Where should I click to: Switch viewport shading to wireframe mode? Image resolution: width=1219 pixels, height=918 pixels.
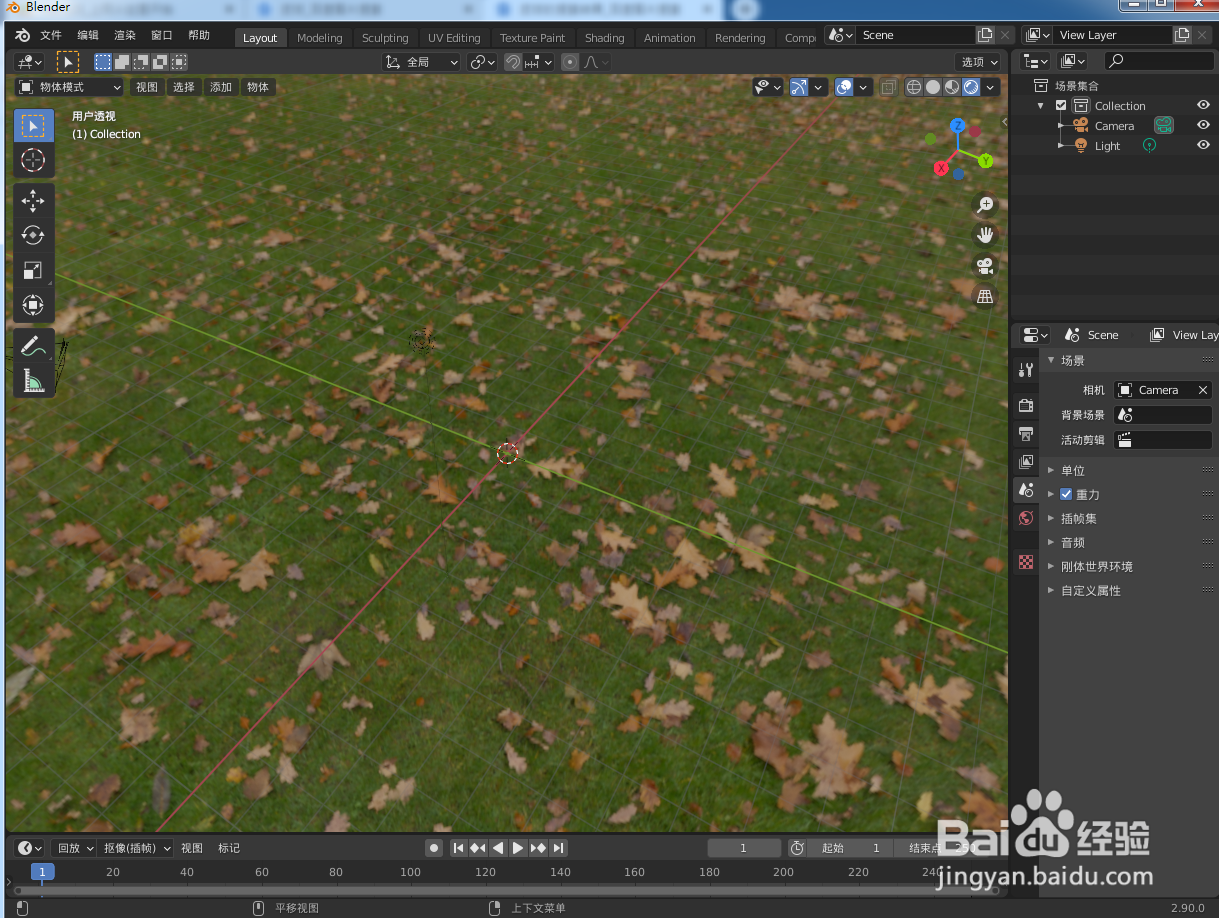(x=913, y=87)
